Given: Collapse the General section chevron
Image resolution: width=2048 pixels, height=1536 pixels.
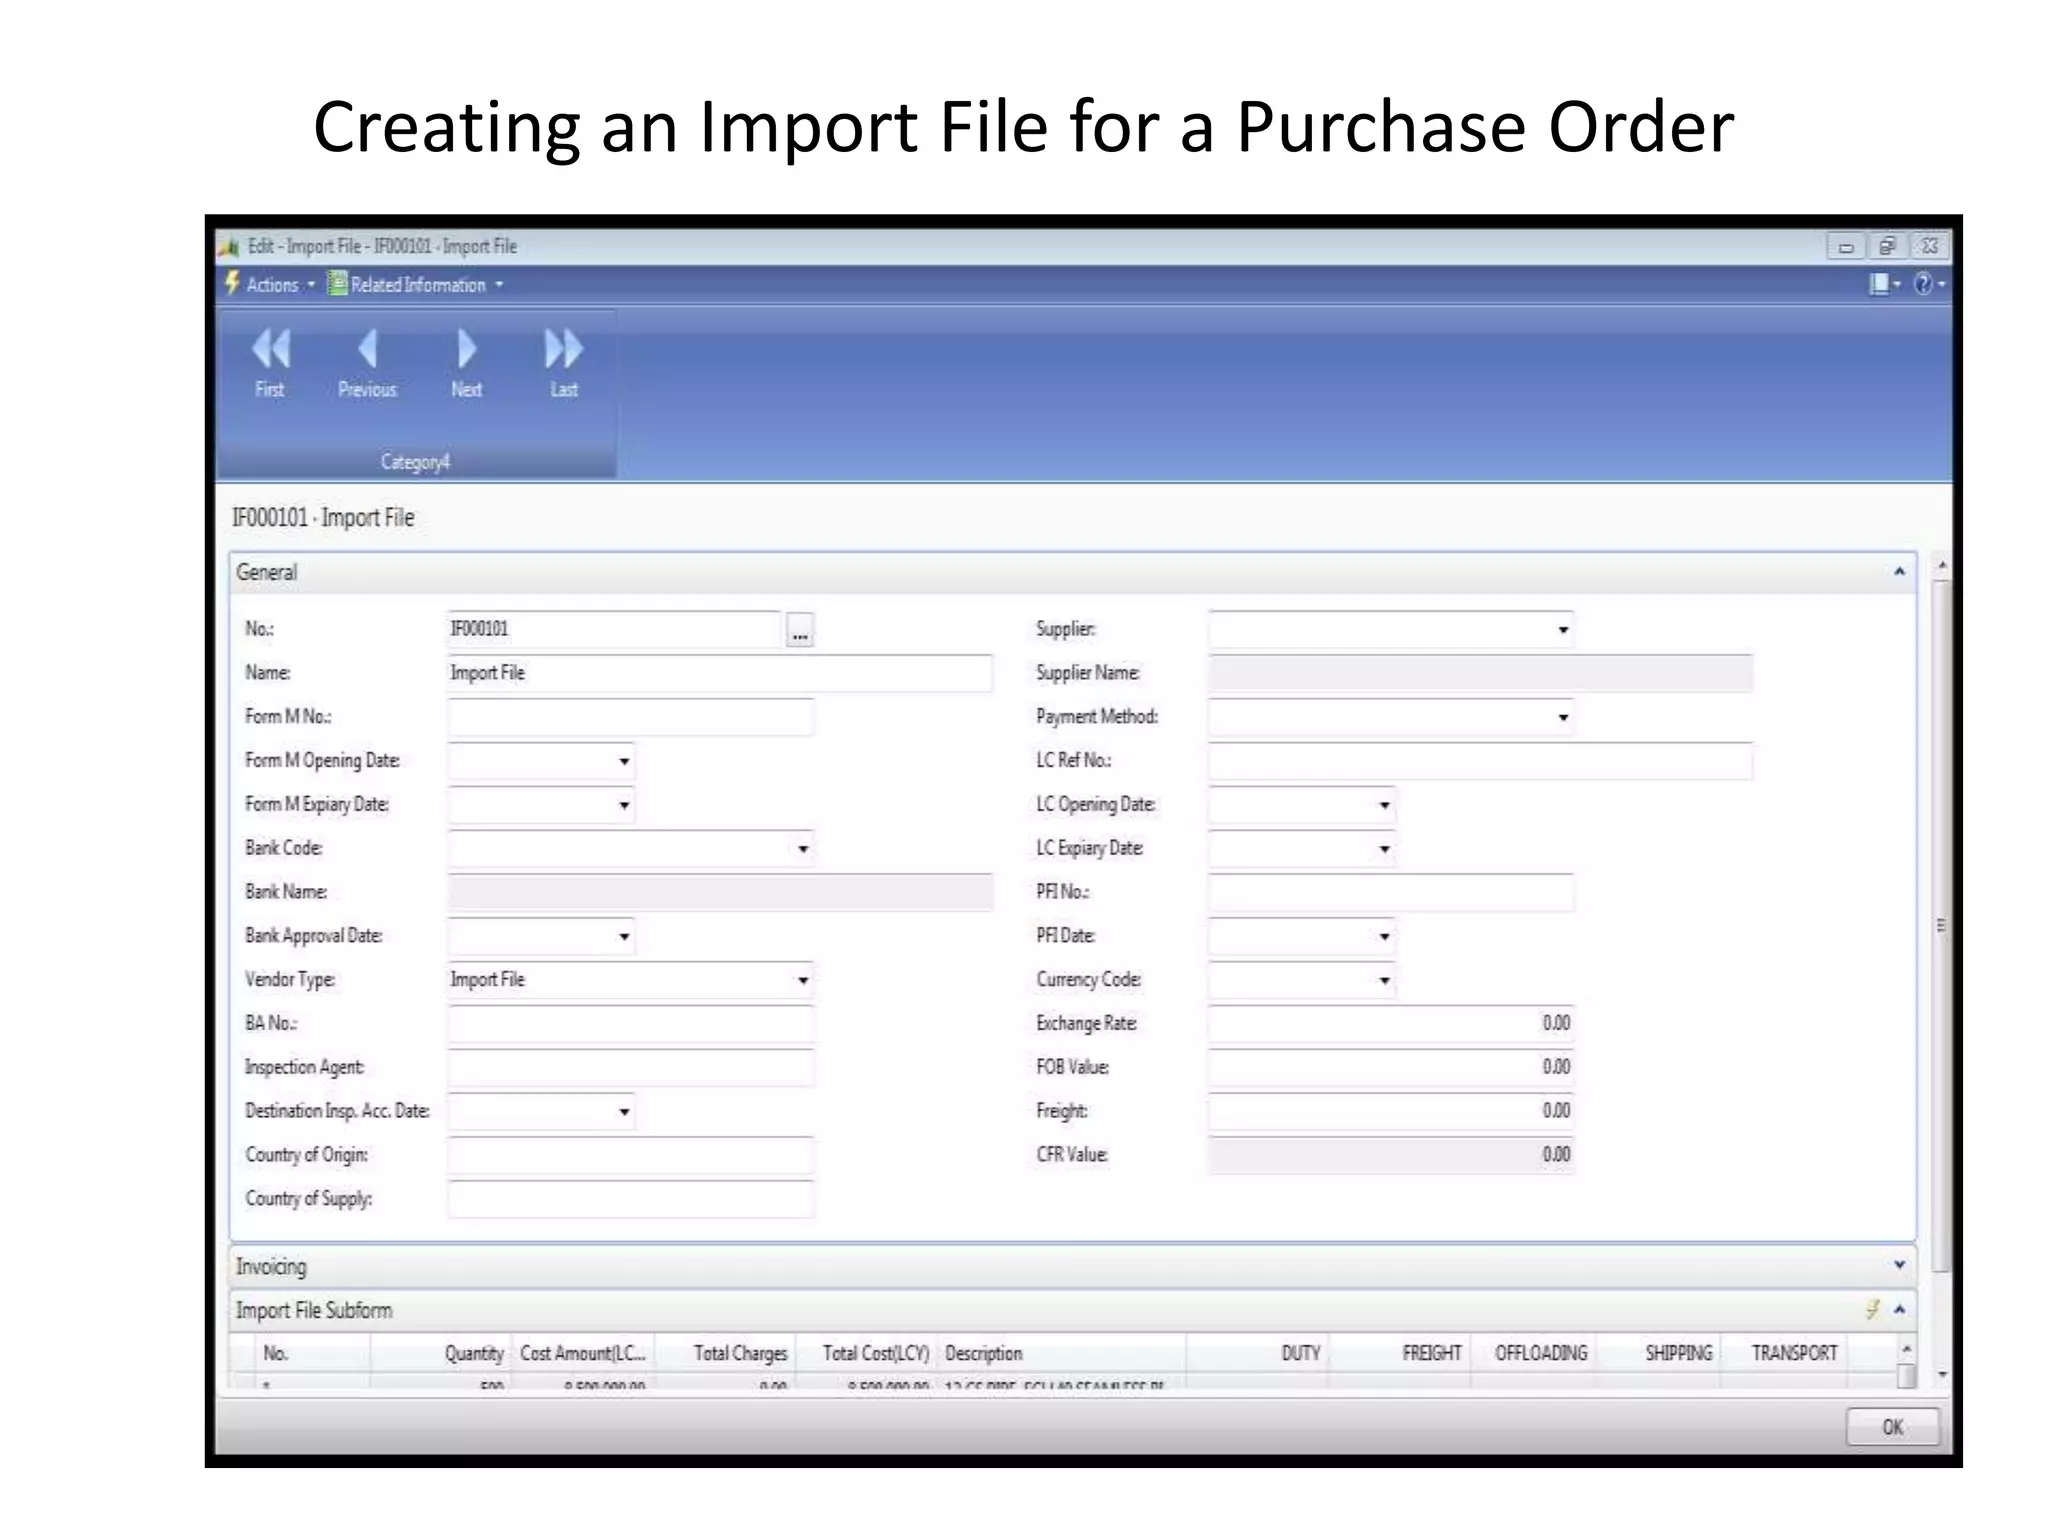Looking at the screenshot, I should coord(1899,572).
